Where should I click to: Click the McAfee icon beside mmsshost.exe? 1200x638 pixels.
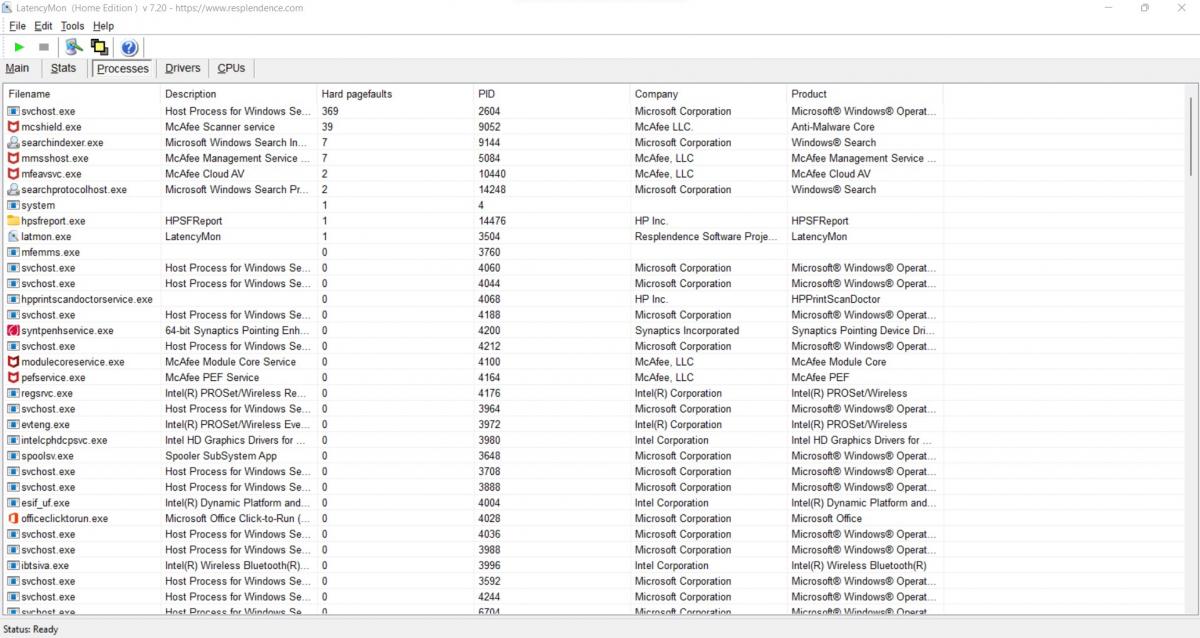pyautogui.click(x=13, y=158)
